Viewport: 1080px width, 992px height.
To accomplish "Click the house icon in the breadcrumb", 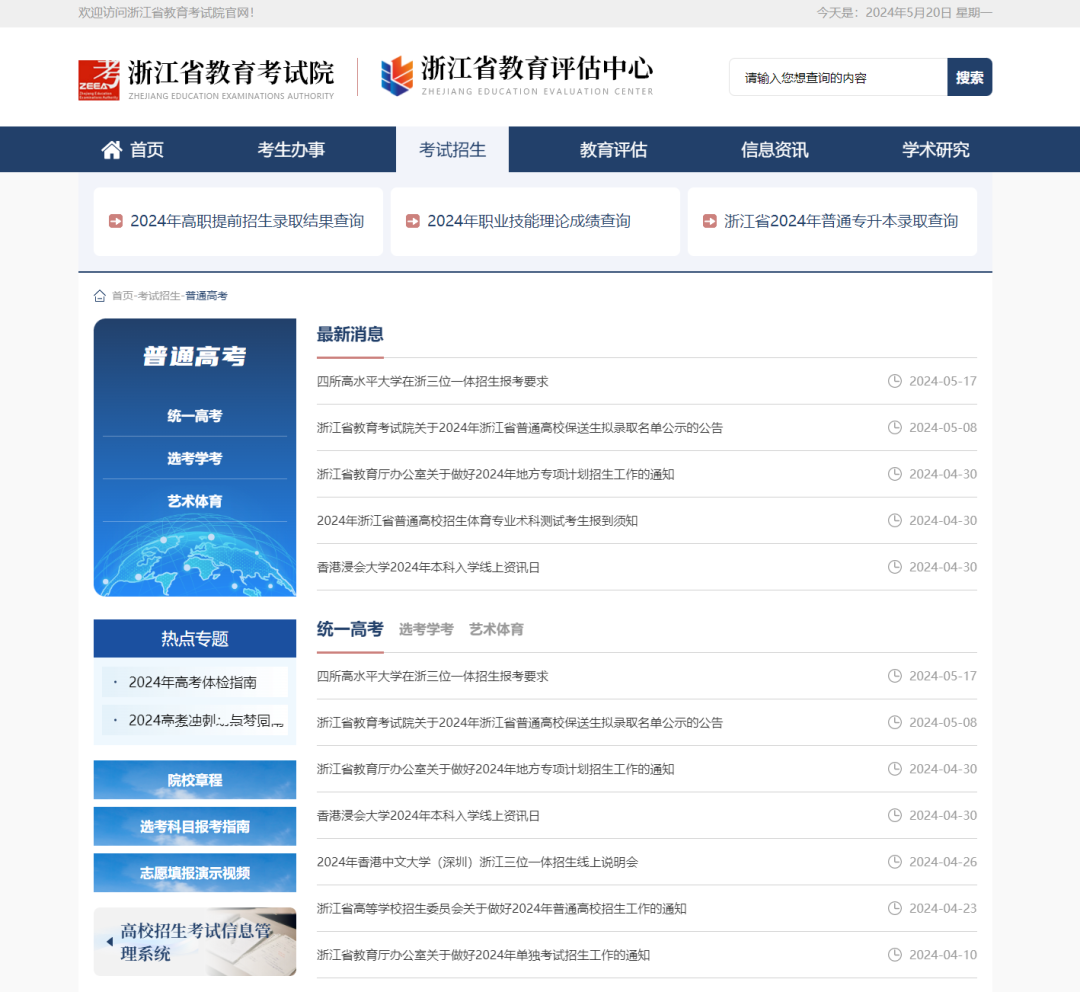I will [x=100, y=296].
